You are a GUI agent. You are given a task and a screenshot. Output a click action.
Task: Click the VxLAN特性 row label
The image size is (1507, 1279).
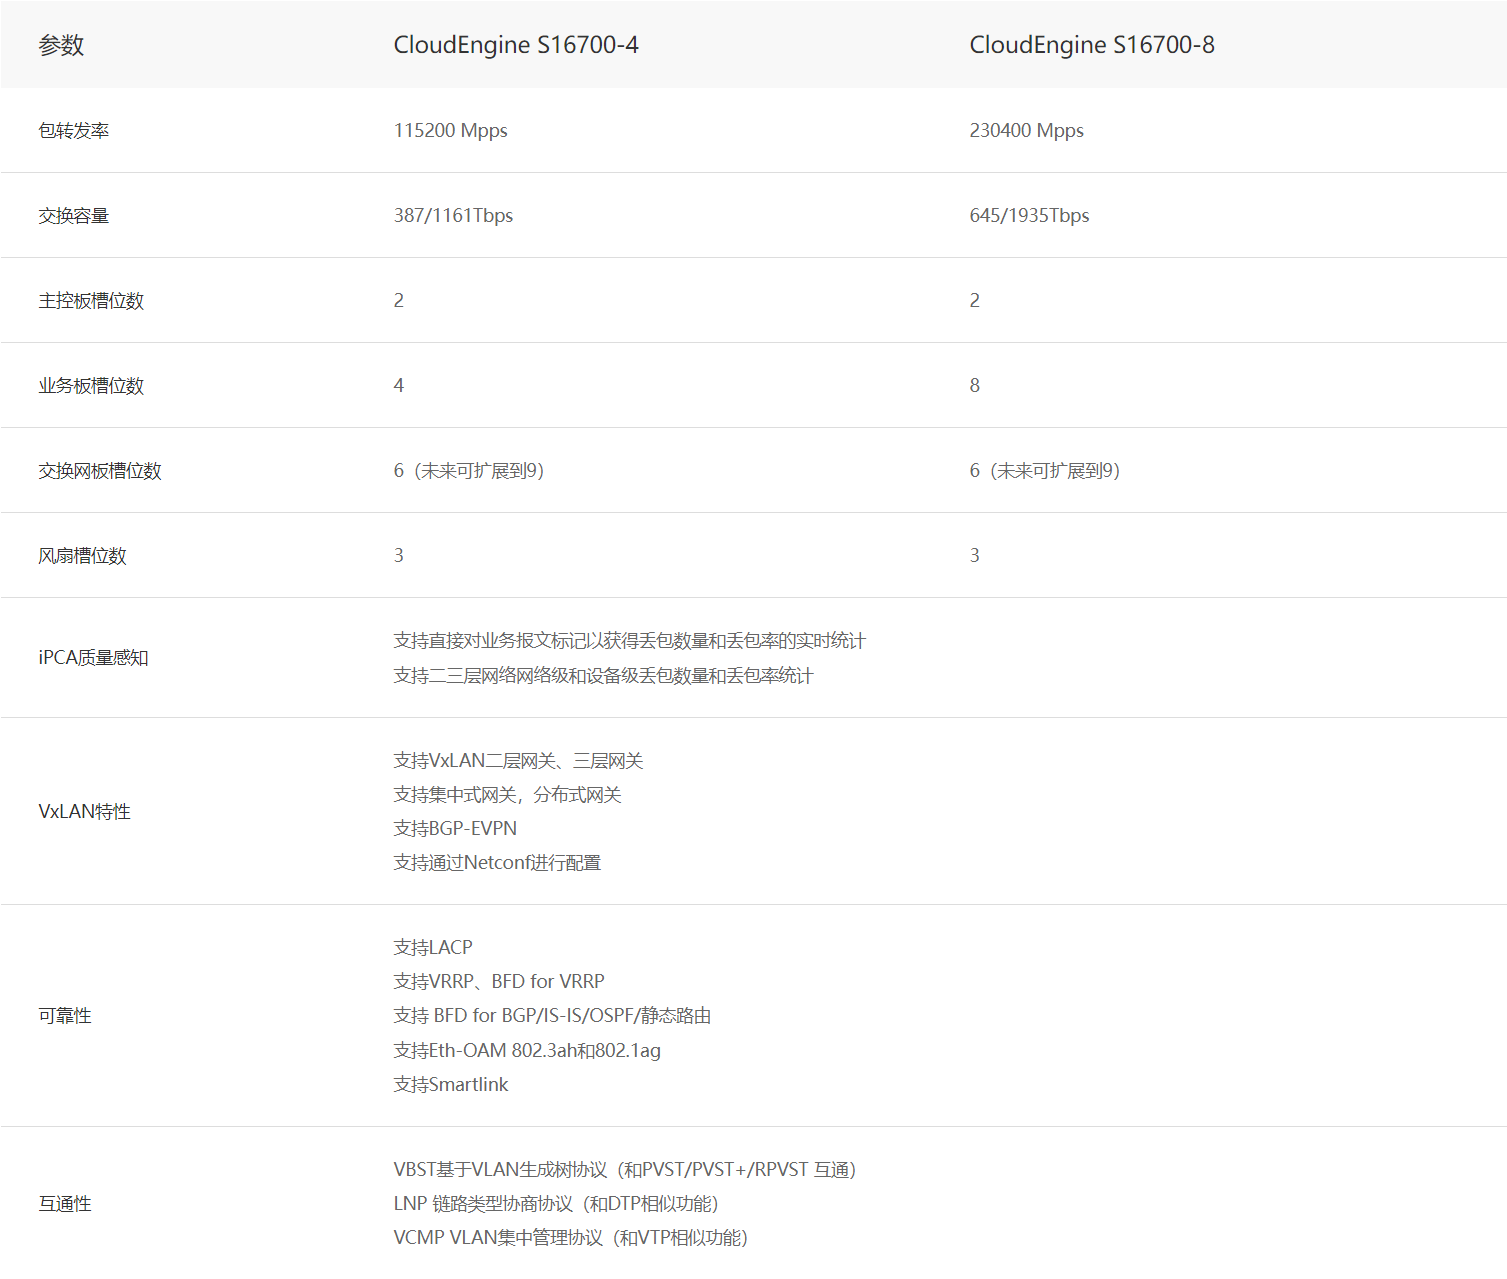[84, 811]
